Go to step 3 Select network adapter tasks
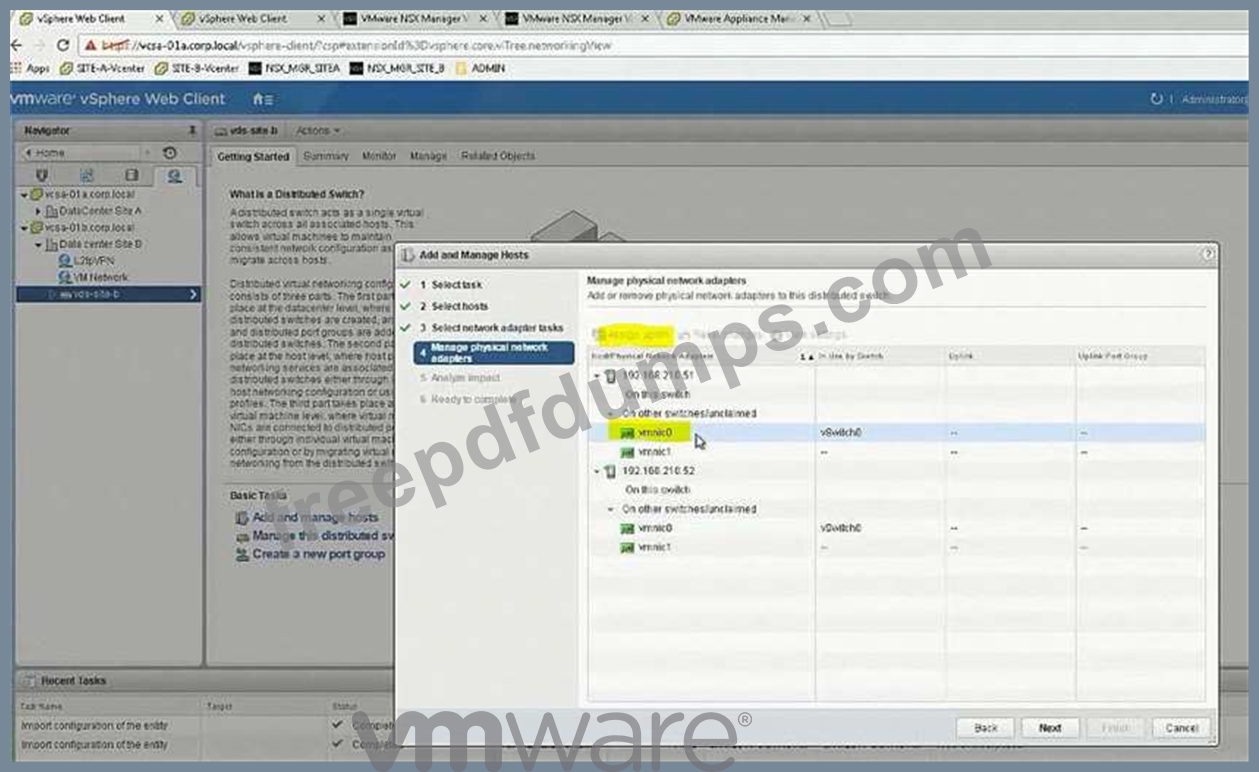1259x772 pixels. pos(491,328)
